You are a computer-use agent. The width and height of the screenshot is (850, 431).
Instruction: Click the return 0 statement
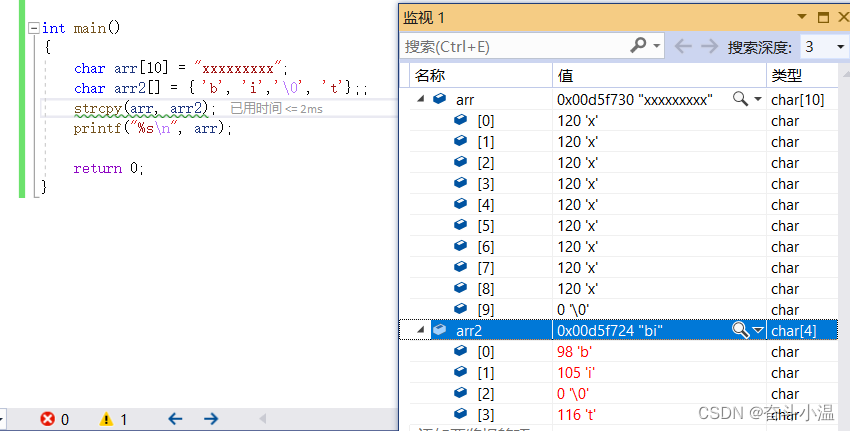108,168
